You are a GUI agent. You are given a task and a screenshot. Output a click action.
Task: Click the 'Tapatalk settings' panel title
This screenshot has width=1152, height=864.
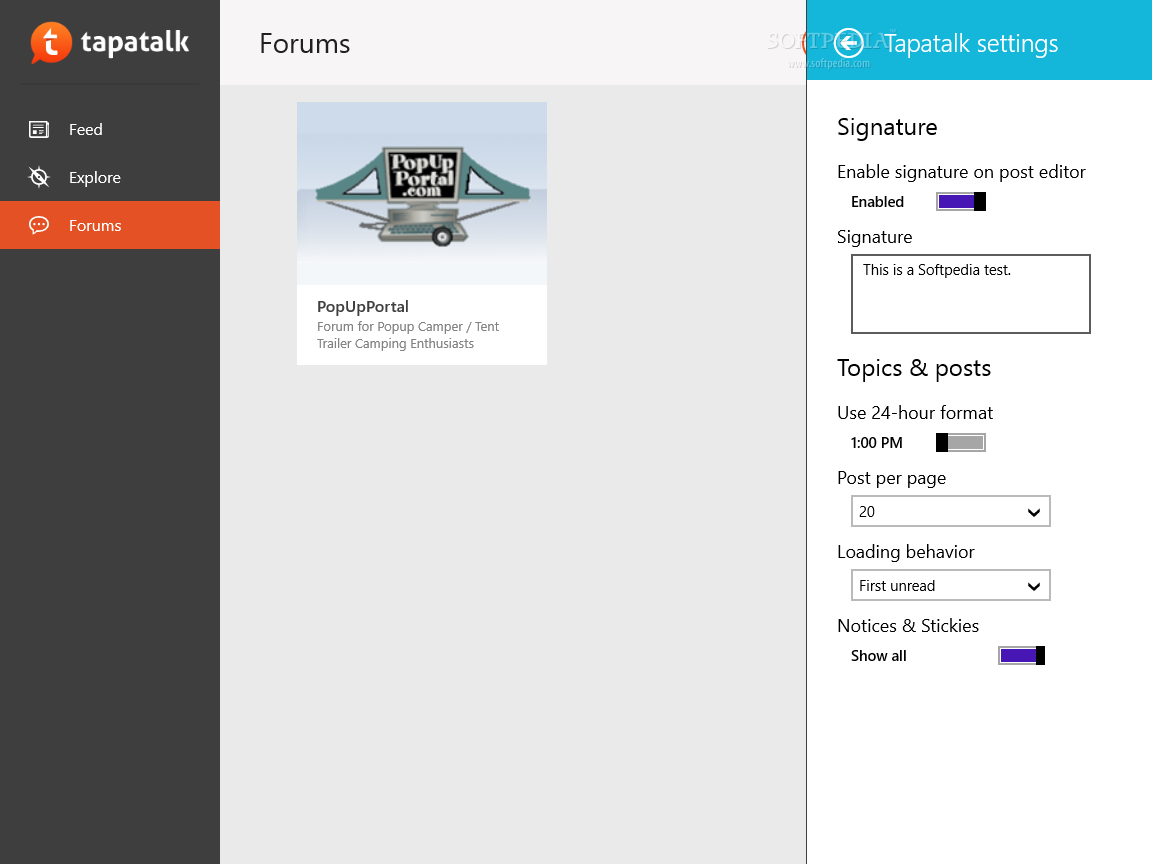point(971,43)
